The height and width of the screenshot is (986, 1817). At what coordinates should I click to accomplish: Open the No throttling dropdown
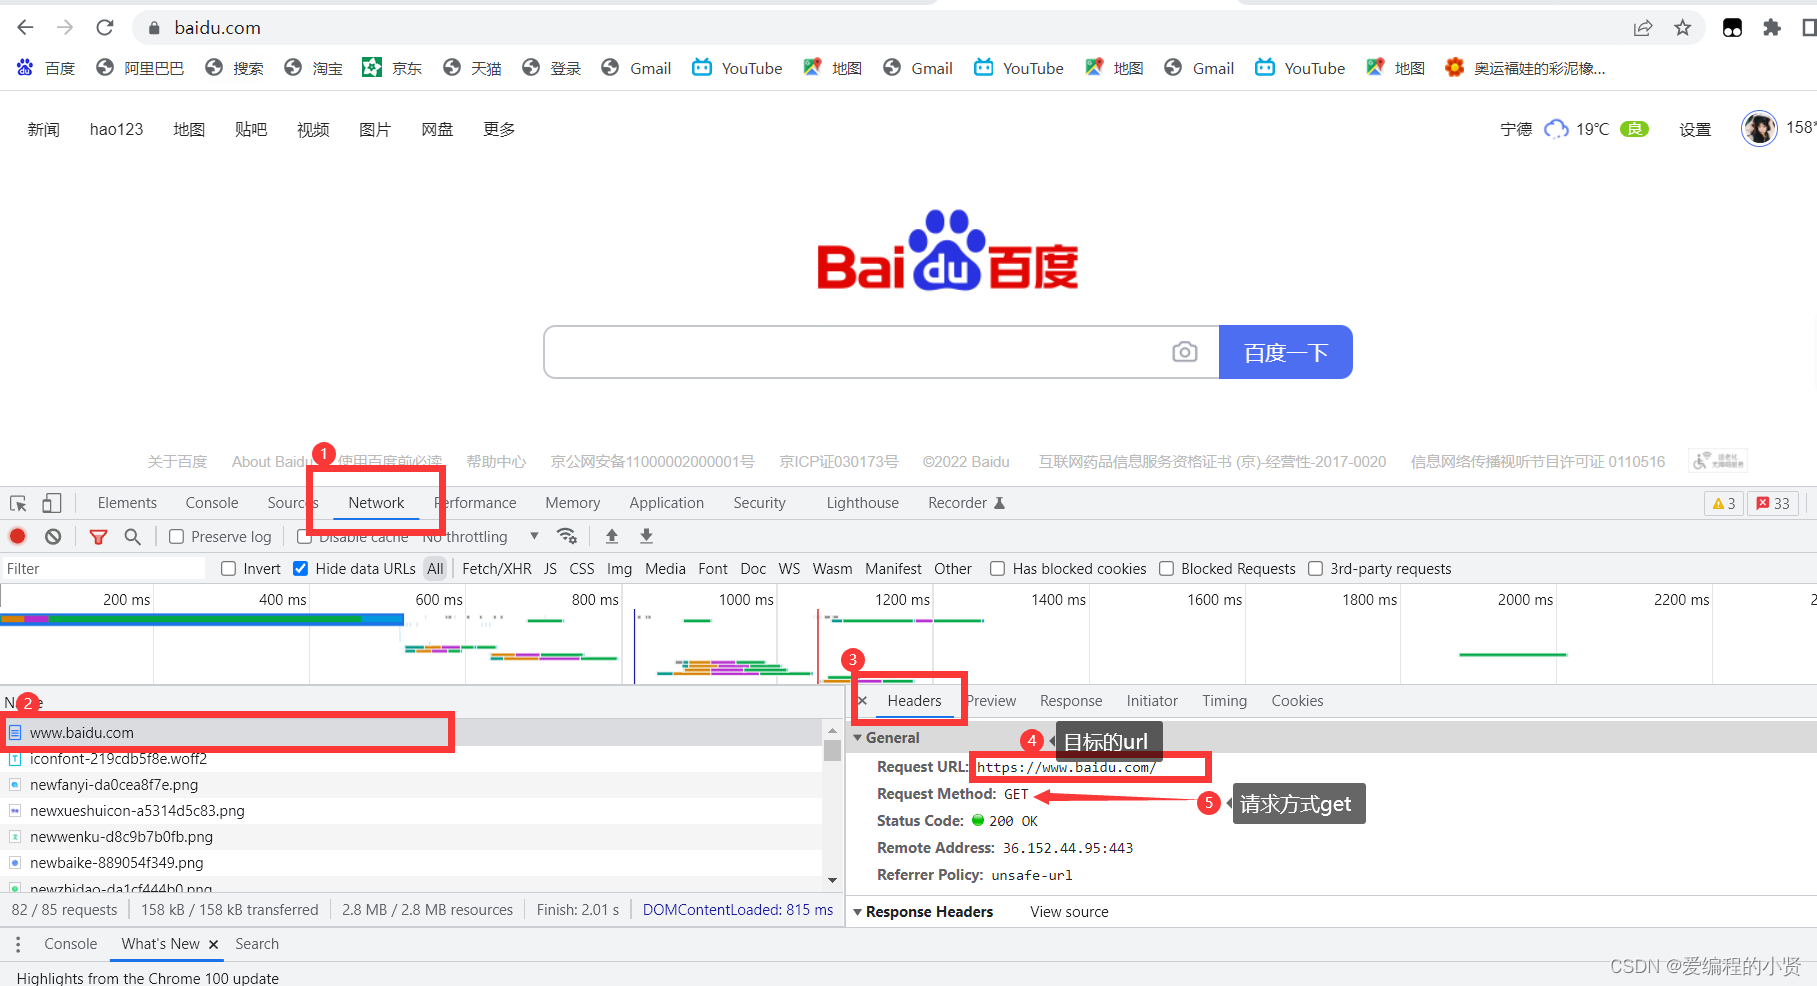click(481, 537)
